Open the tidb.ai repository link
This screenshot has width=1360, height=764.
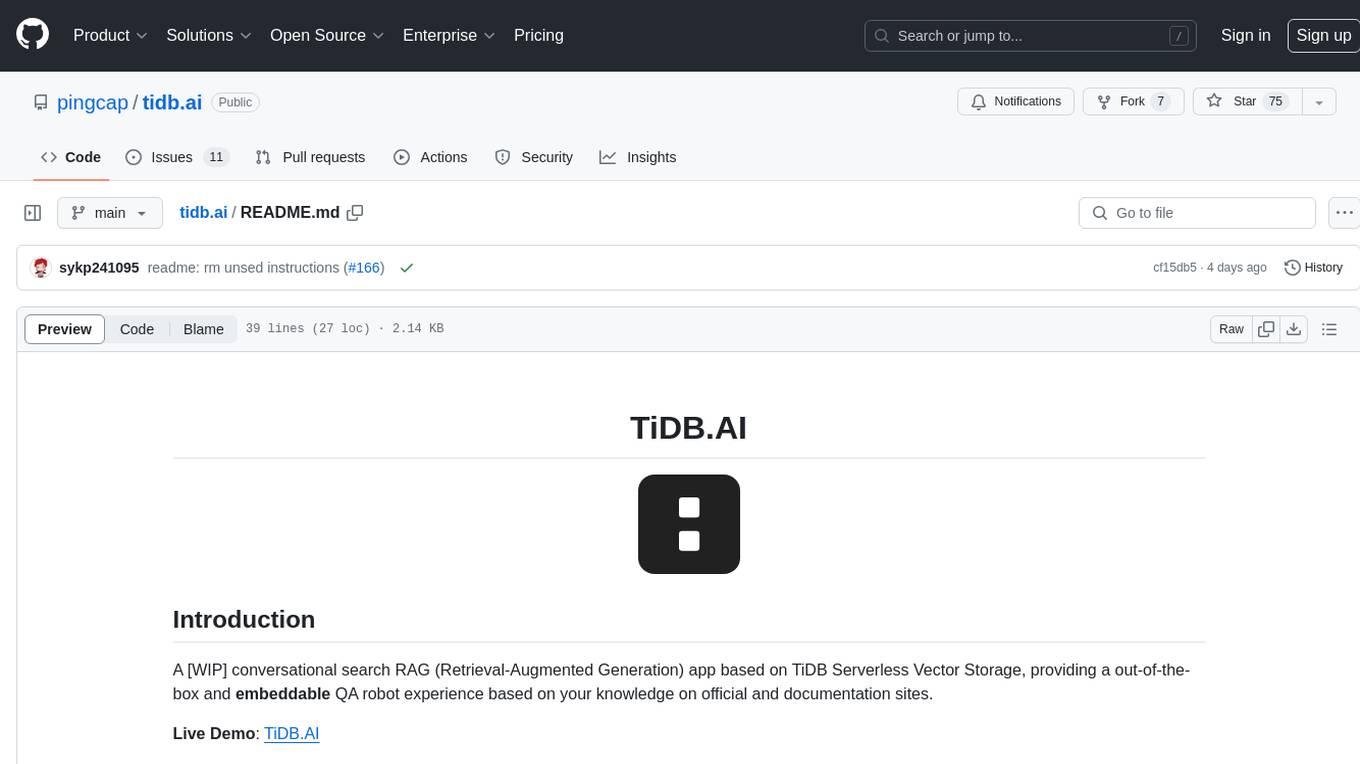tap(172, 102)
